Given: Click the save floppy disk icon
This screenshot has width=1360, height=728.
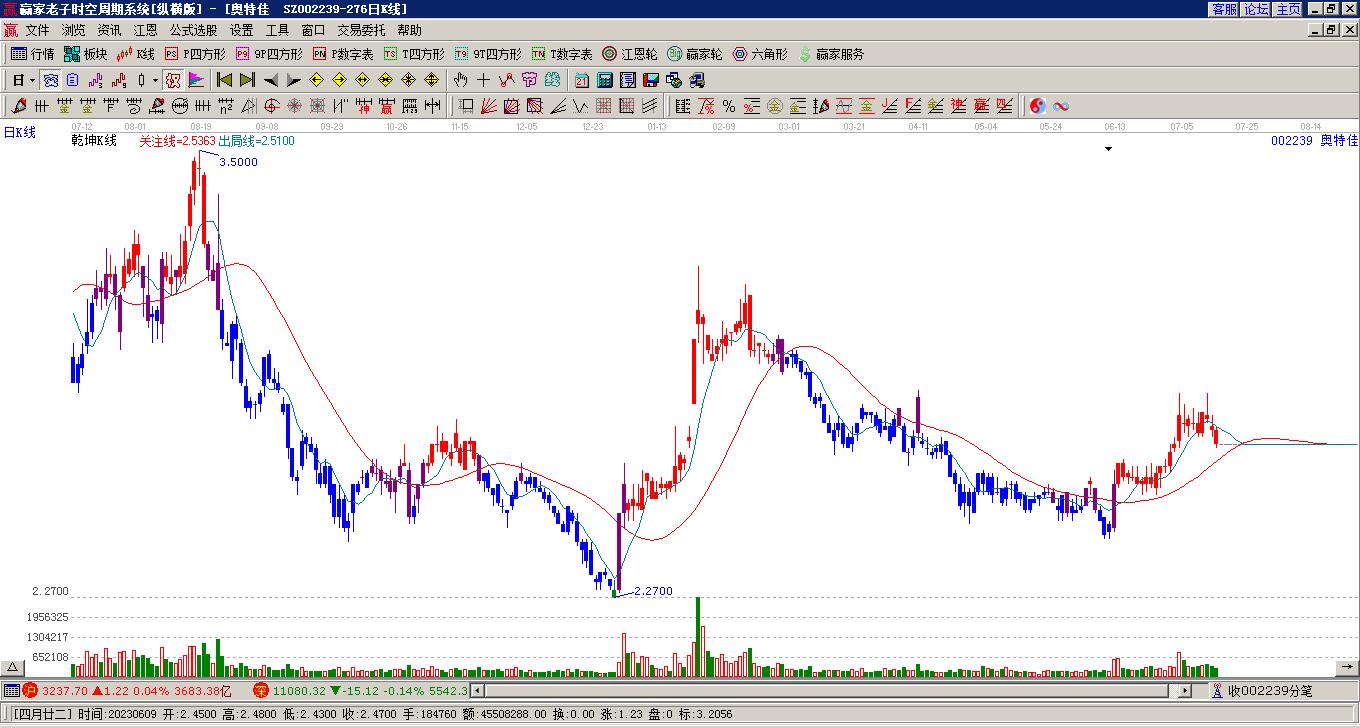Looking at the screenshot, I should pos(651,80).
